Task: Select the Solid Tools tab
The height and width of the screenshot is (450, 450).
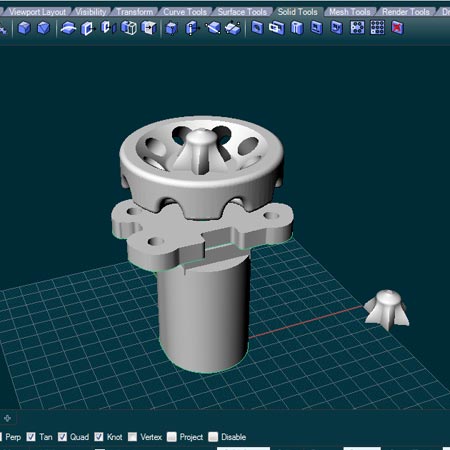Action: (x=297, y=12)
